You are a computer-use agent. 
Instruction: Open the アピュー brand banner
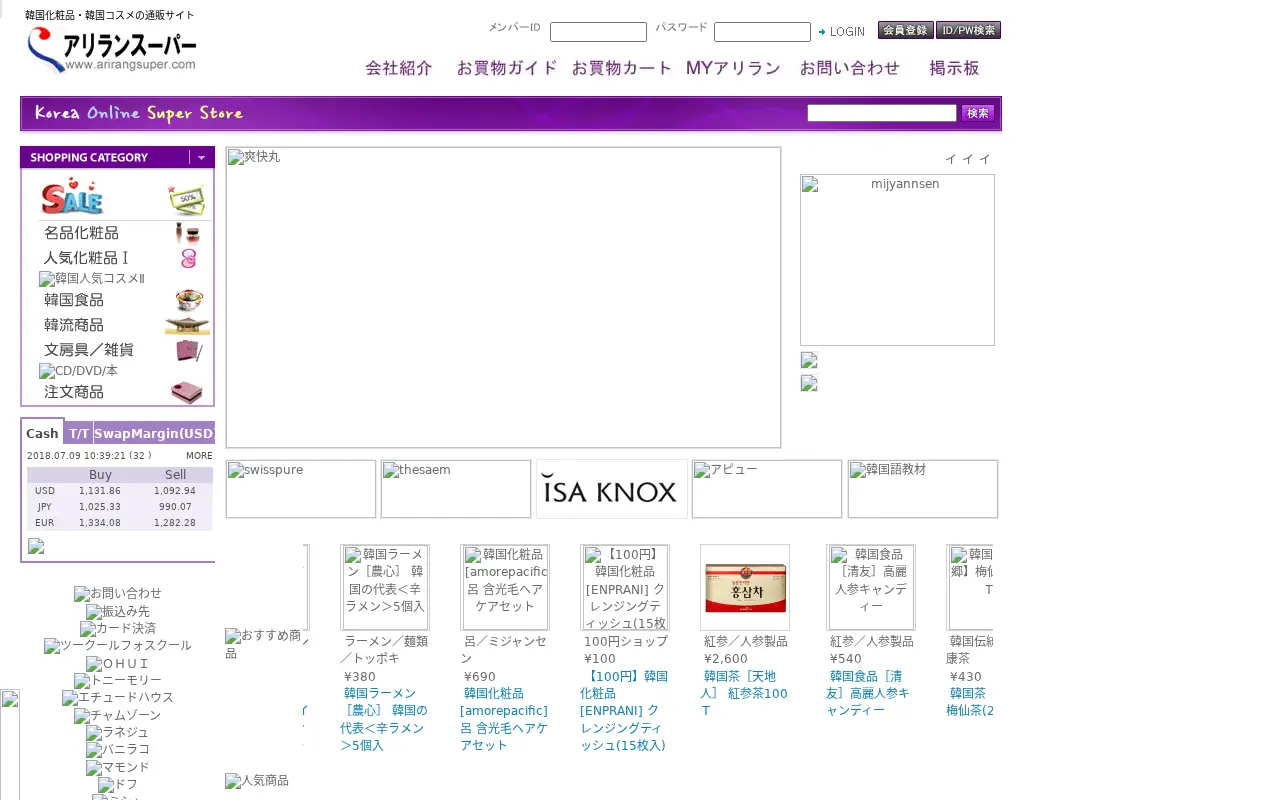[767, 489]
